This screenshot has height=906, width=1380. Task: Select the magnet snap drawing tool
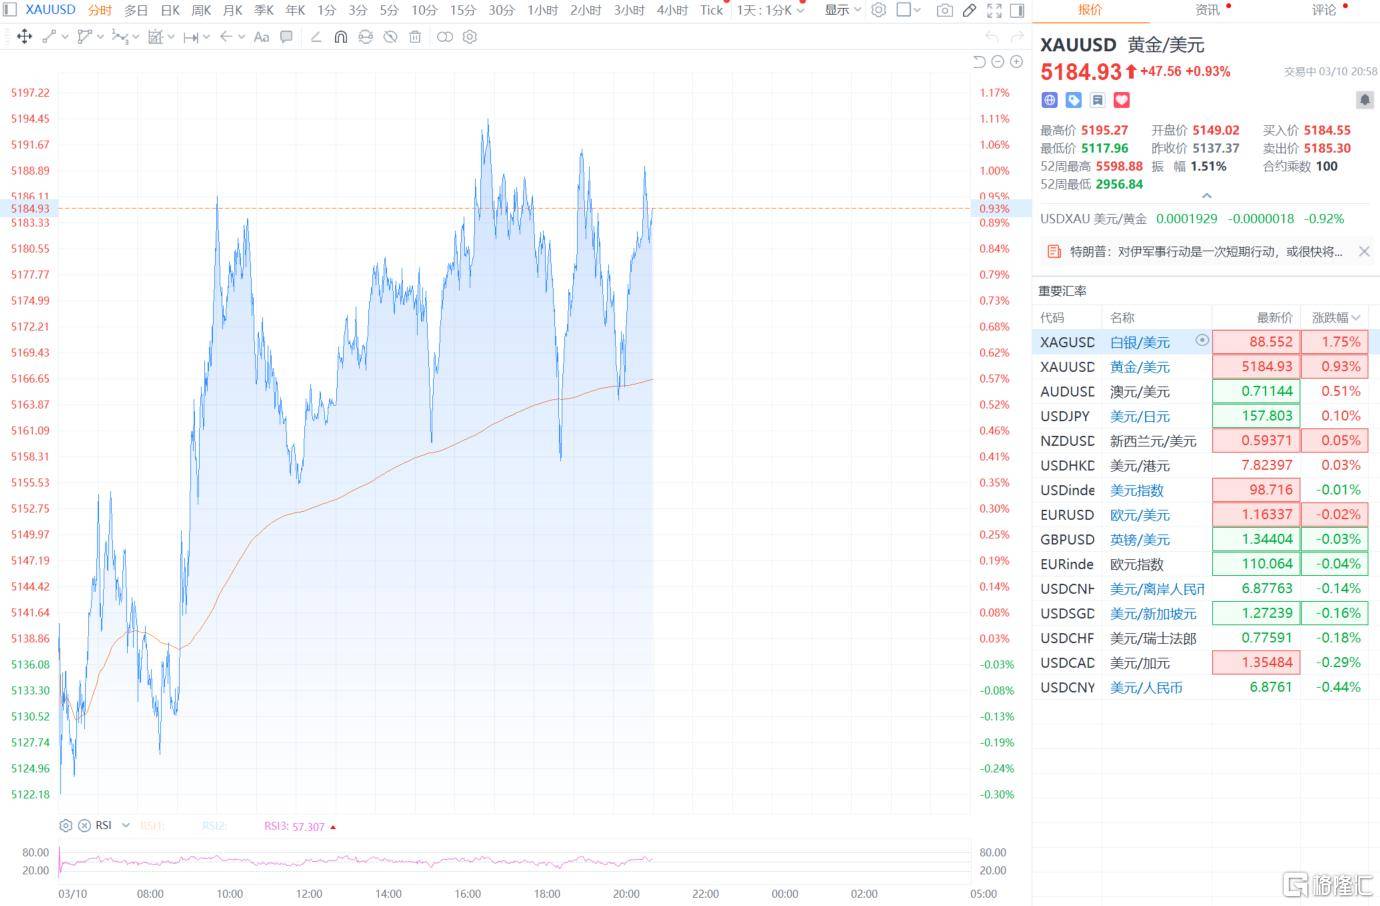[x=340, y=37]
